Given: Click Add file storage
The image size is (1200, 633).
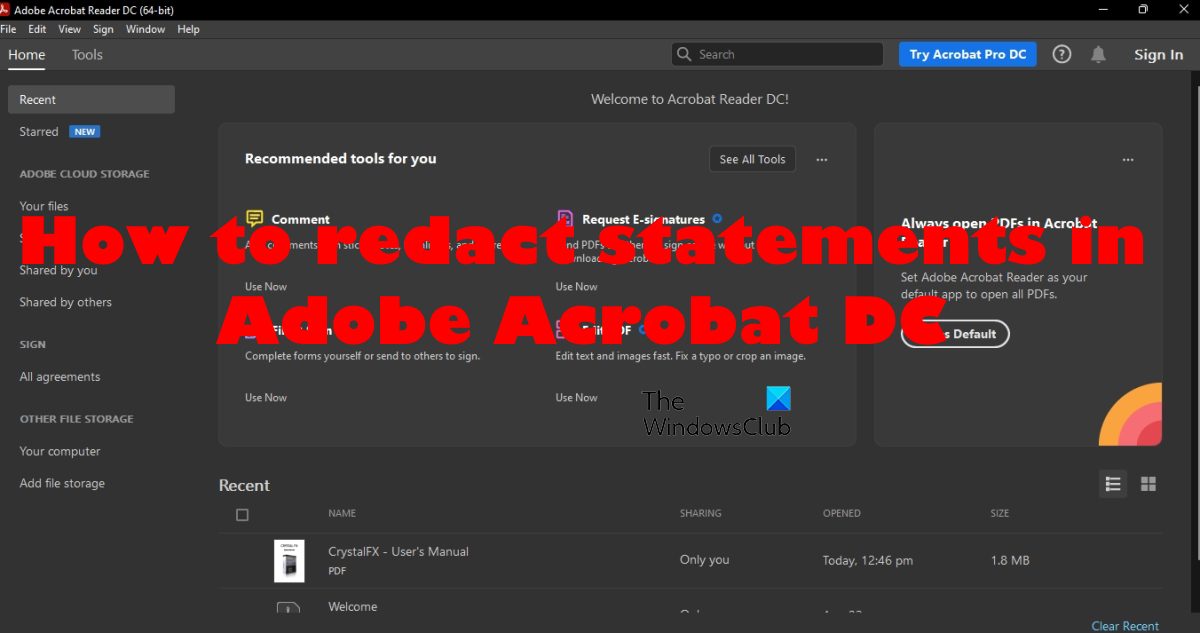Looking at the screenshot, I should tap(62, 483).
